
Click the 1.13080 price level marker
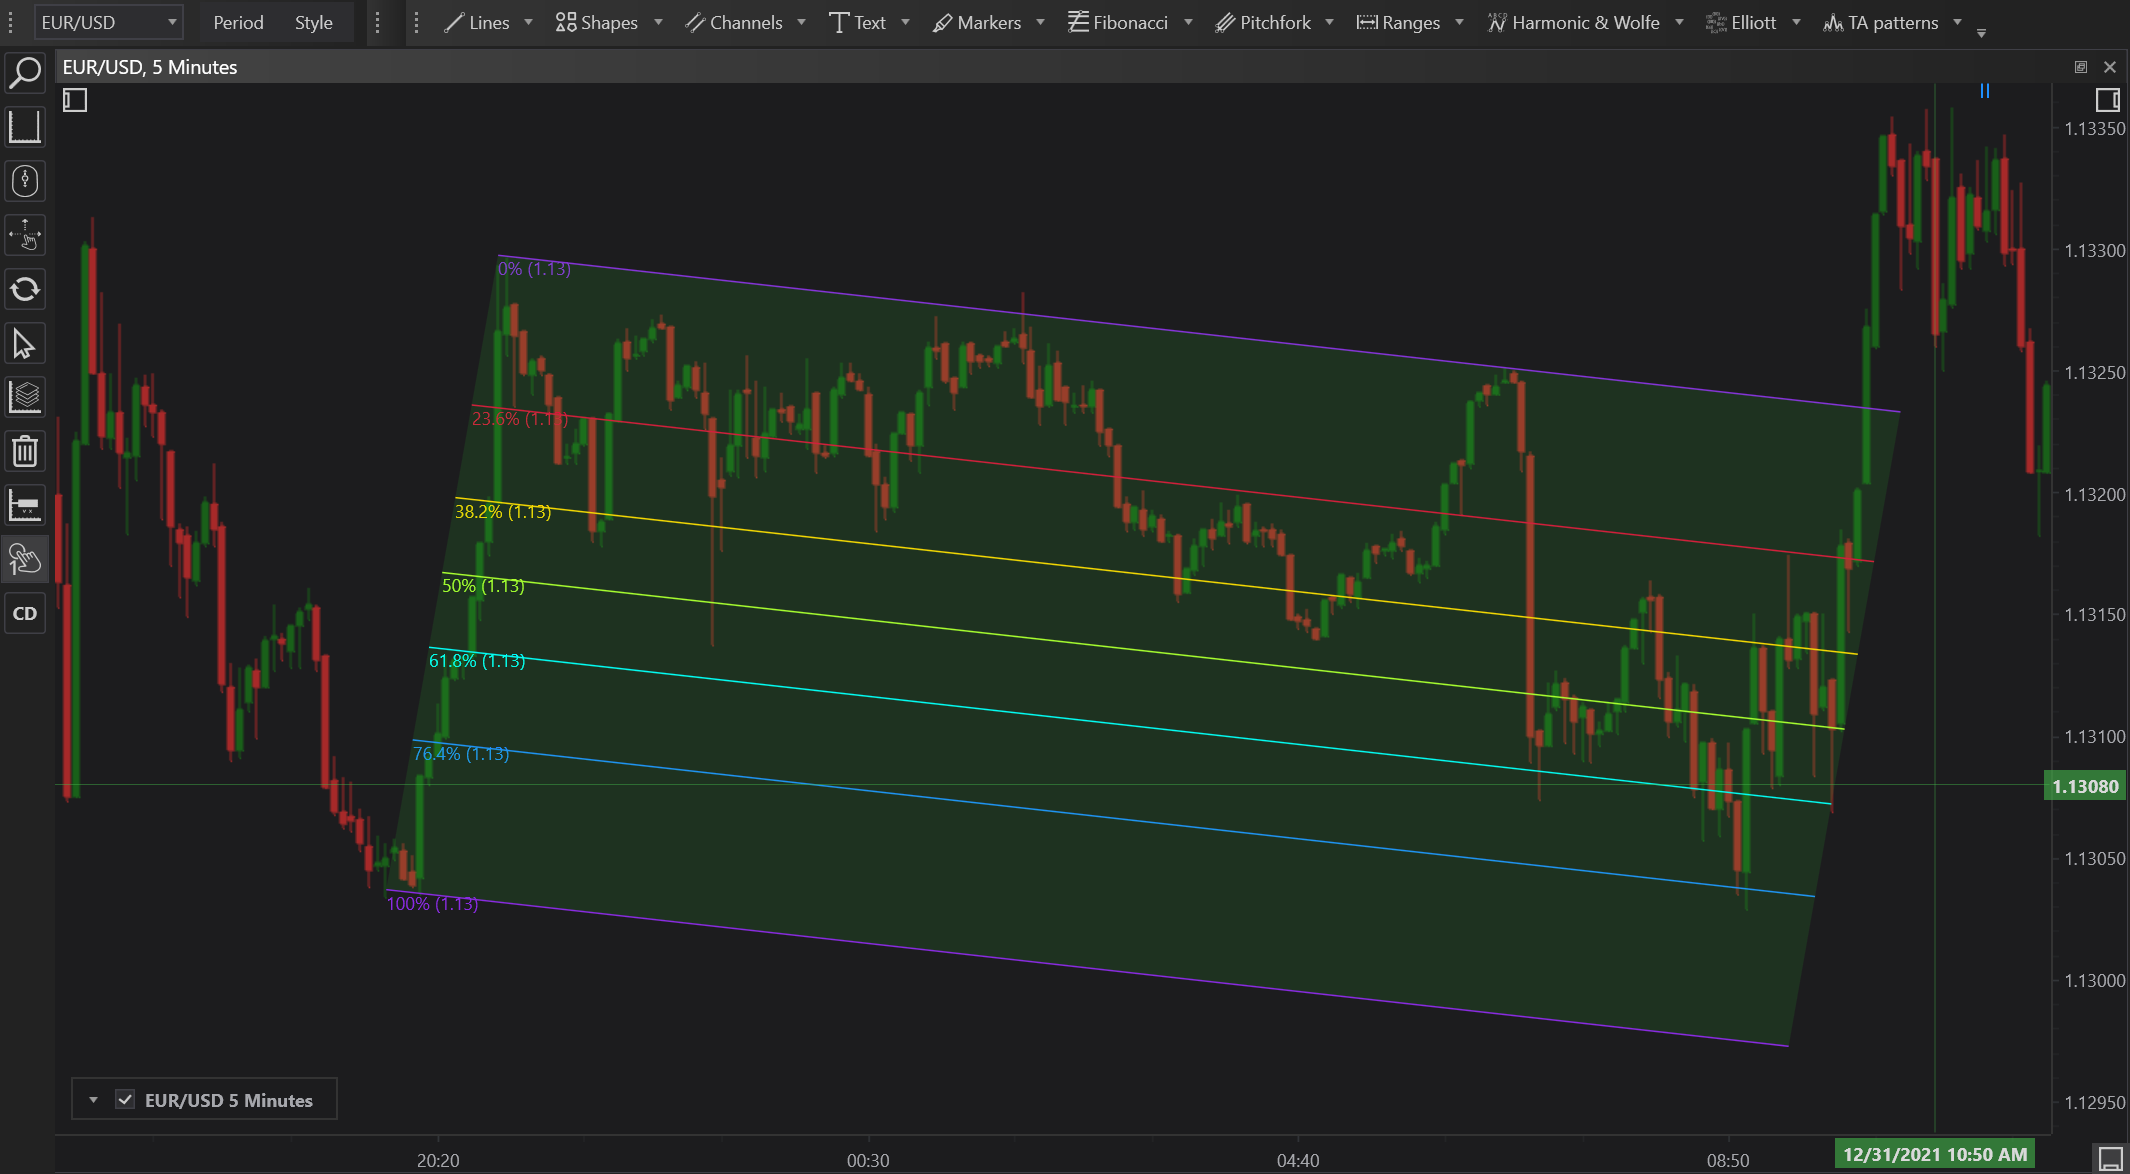coord(2085,787)
